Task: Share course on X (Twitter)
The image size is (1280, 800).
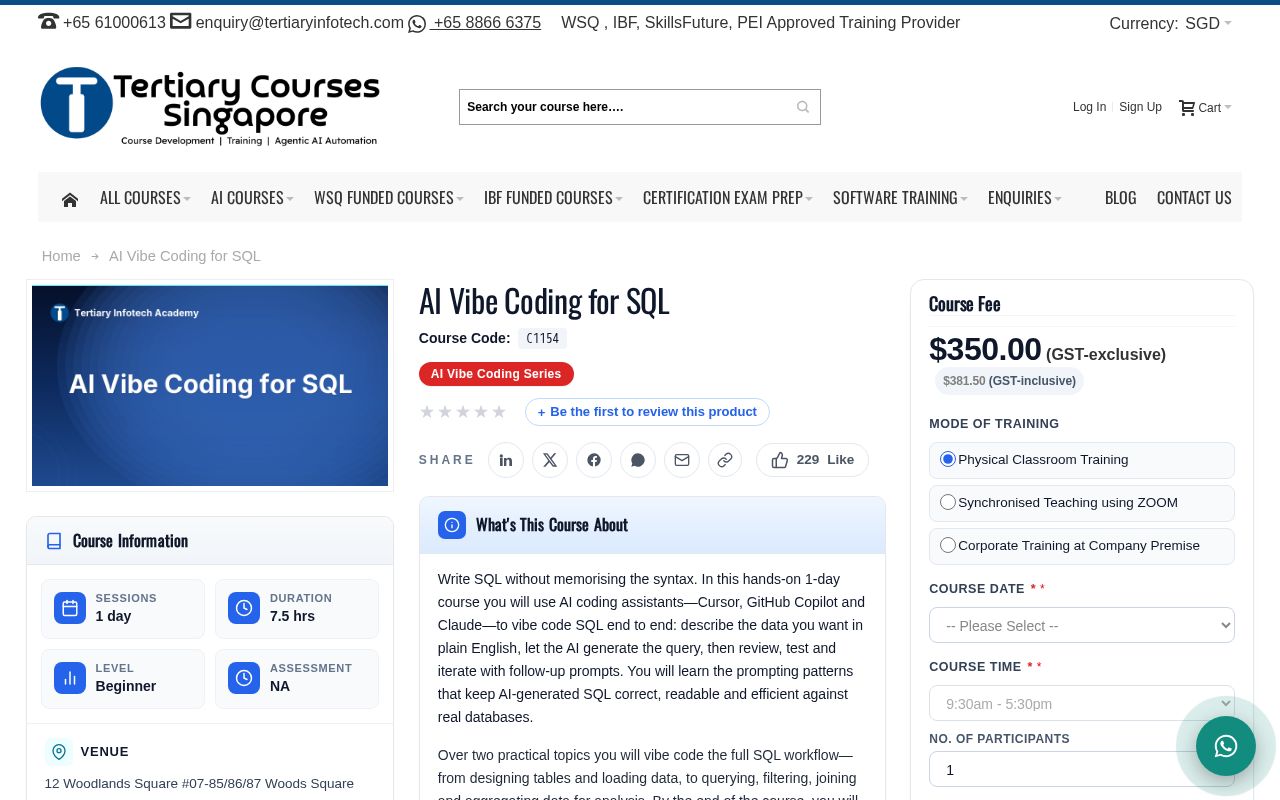Action: [550, 460]
